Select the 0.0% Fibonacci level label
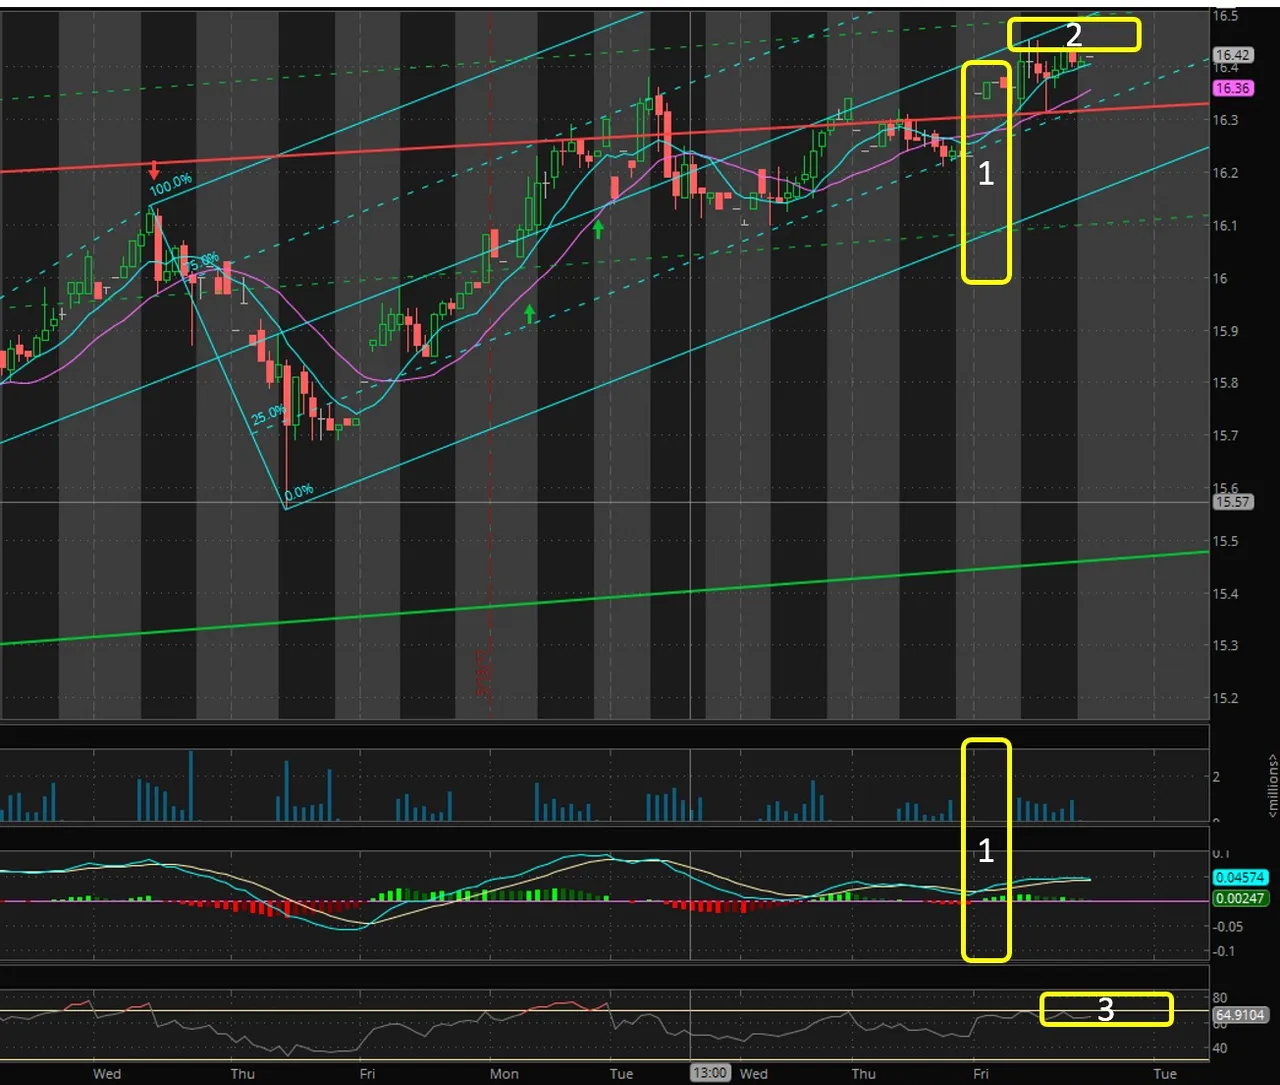Viewport: 1280px width, 1085px height. pos(298,491)
